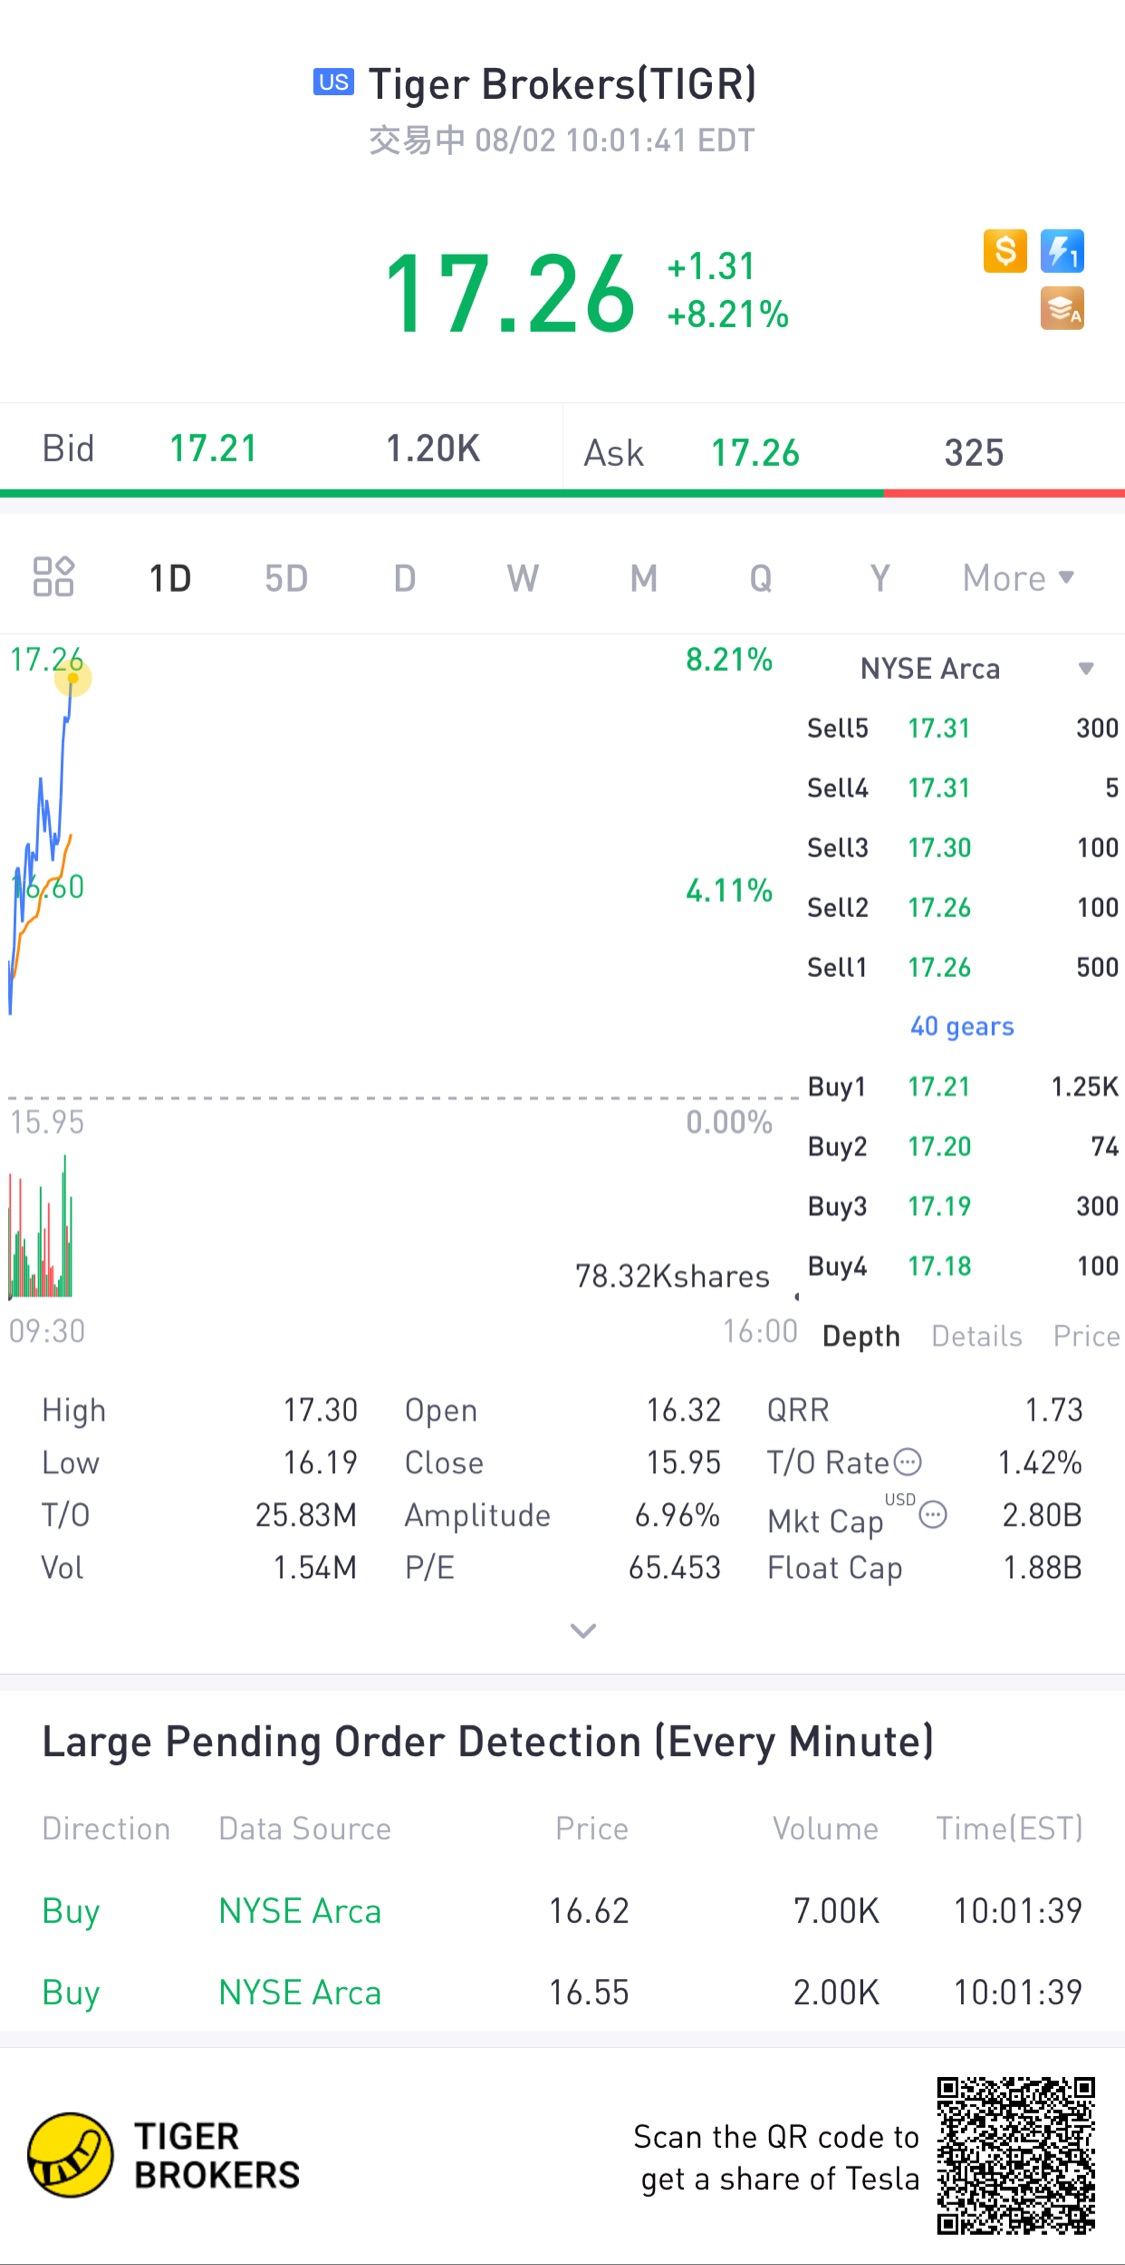Tap the Tiger Brokers logo

70,2155
